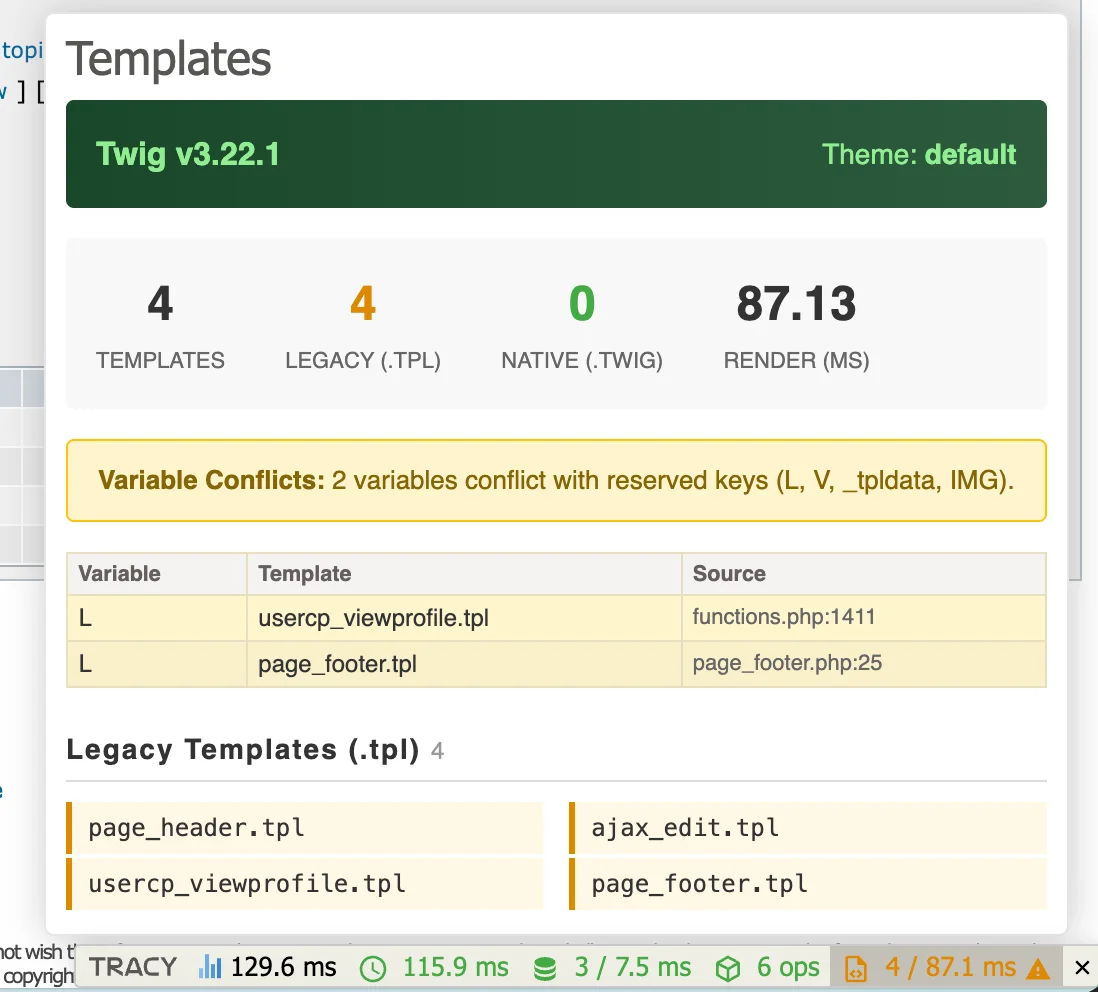
Task: Click the Templates panel heading
Action: 168,58
